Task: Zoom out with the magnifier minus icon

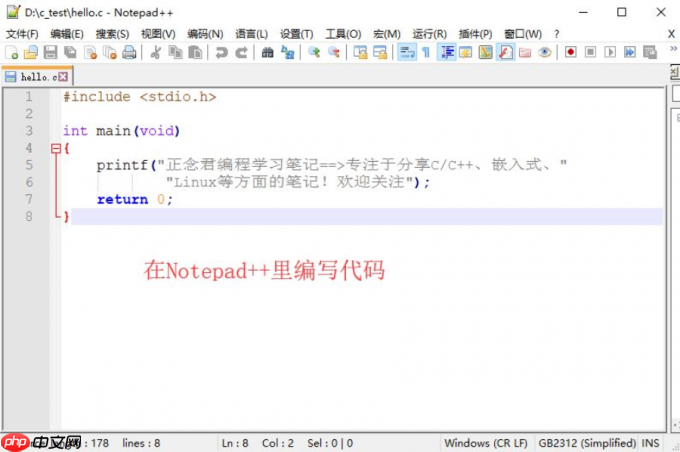Action: [x=334, y=52]
